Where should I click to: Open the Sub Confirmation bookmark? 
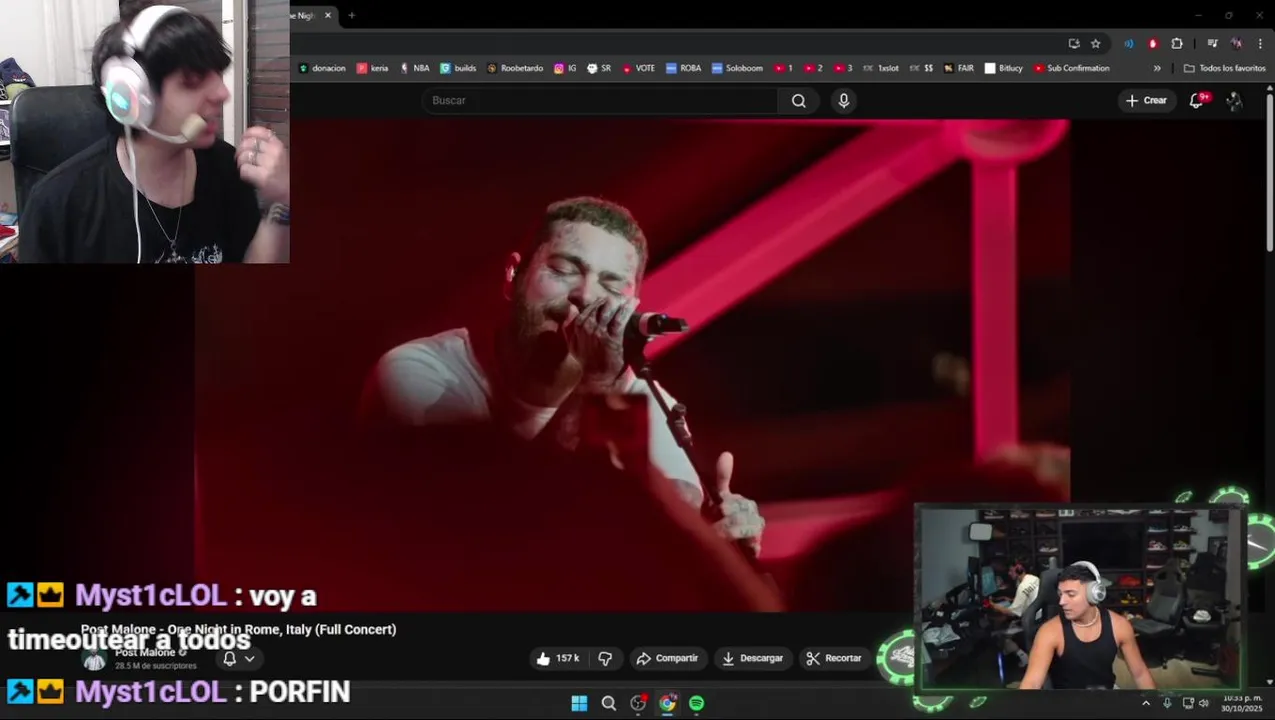pos(1071,68)
